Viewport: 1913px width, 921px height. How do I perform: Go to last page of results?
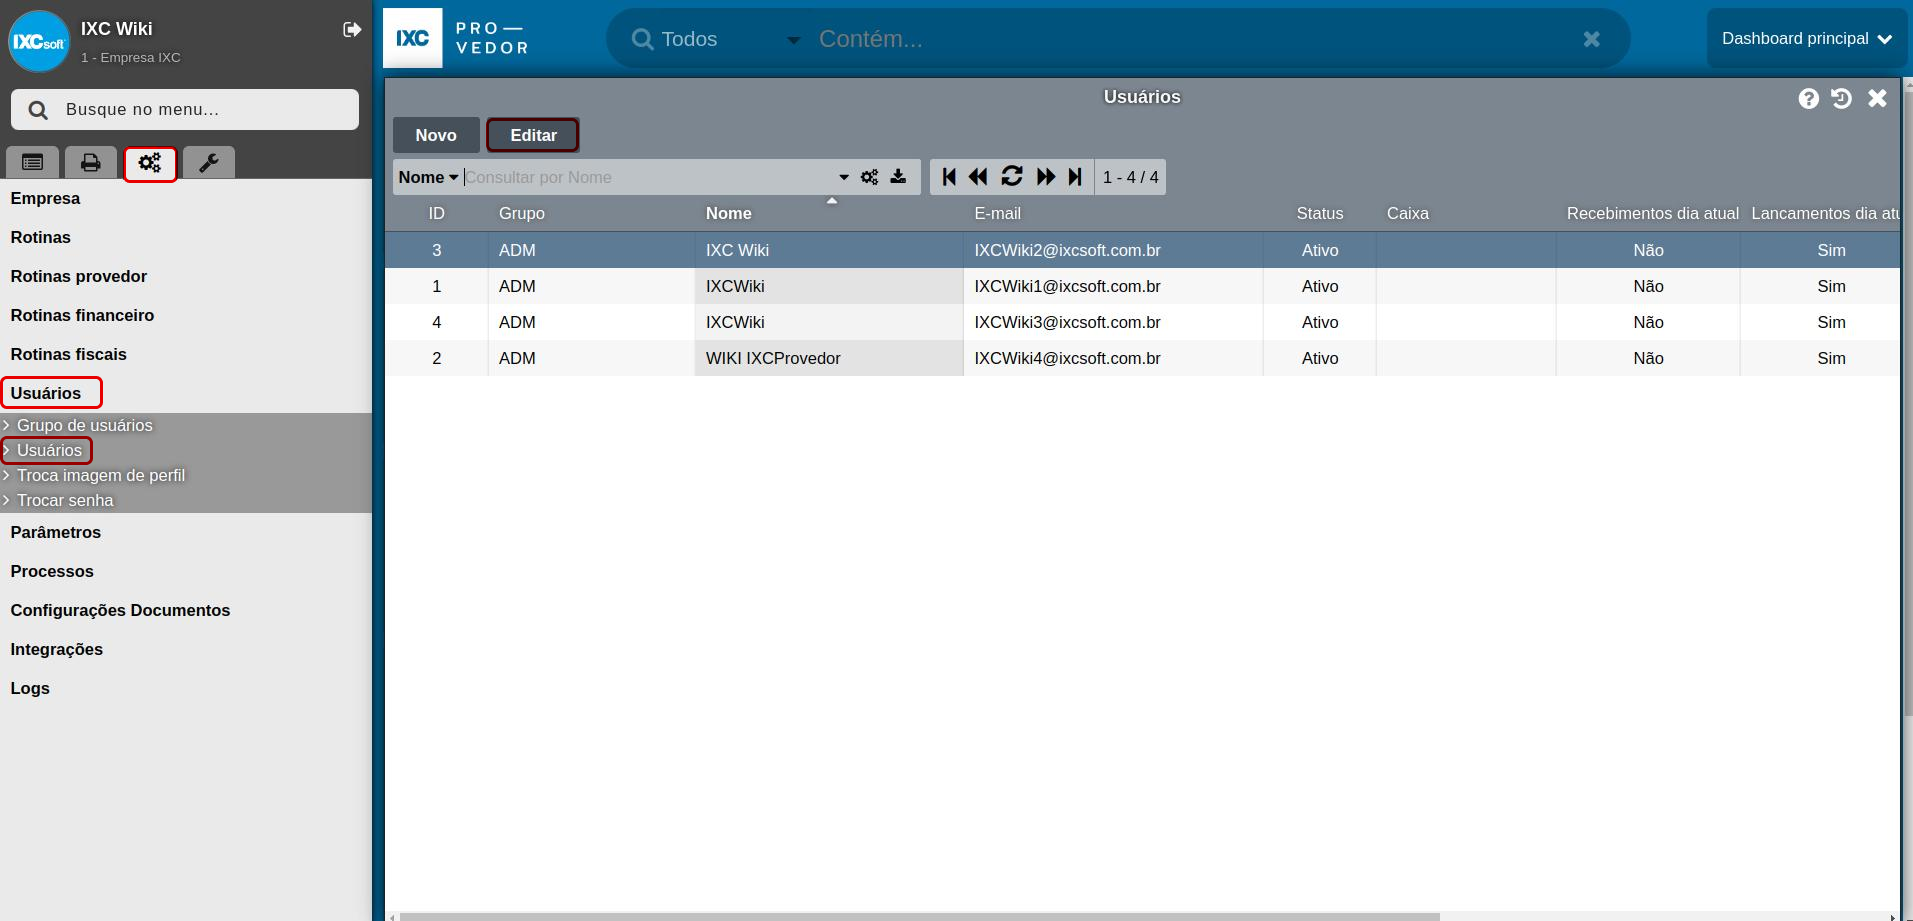1075,177
